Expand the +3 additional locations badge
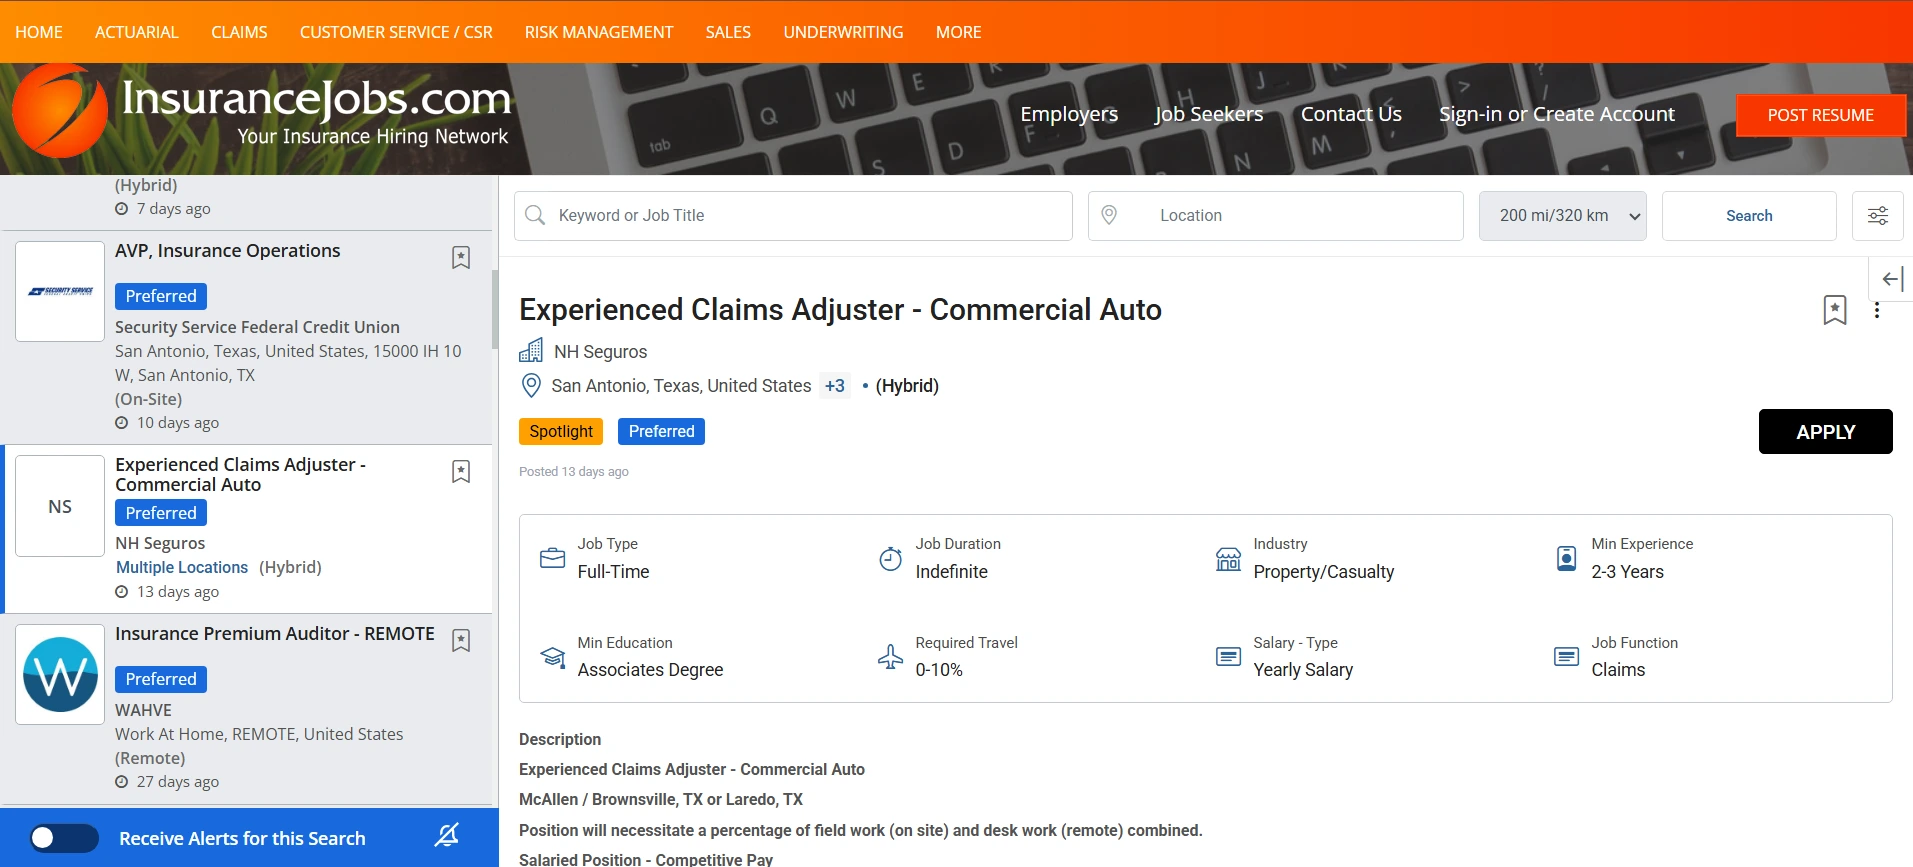This screenshot has height=867, width=1913. pos(835,386)
